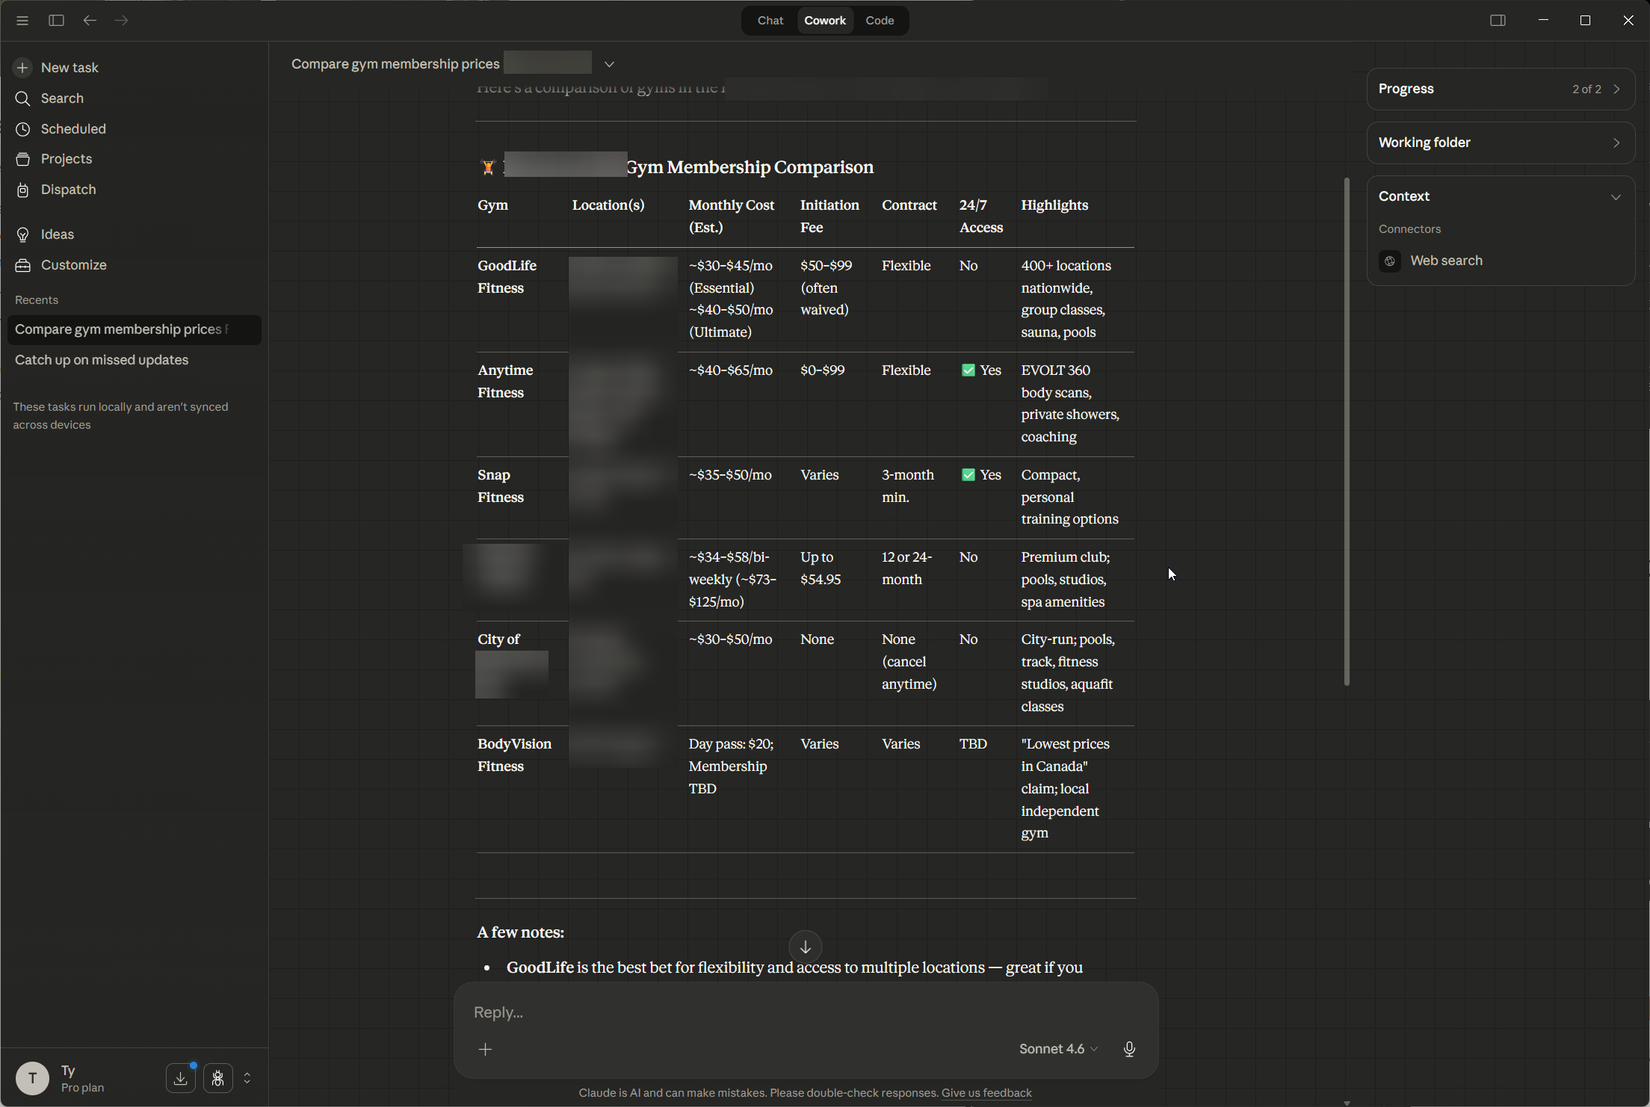Close the application window
The height and width of the screenshot is (1107, 1650).
1628,20
